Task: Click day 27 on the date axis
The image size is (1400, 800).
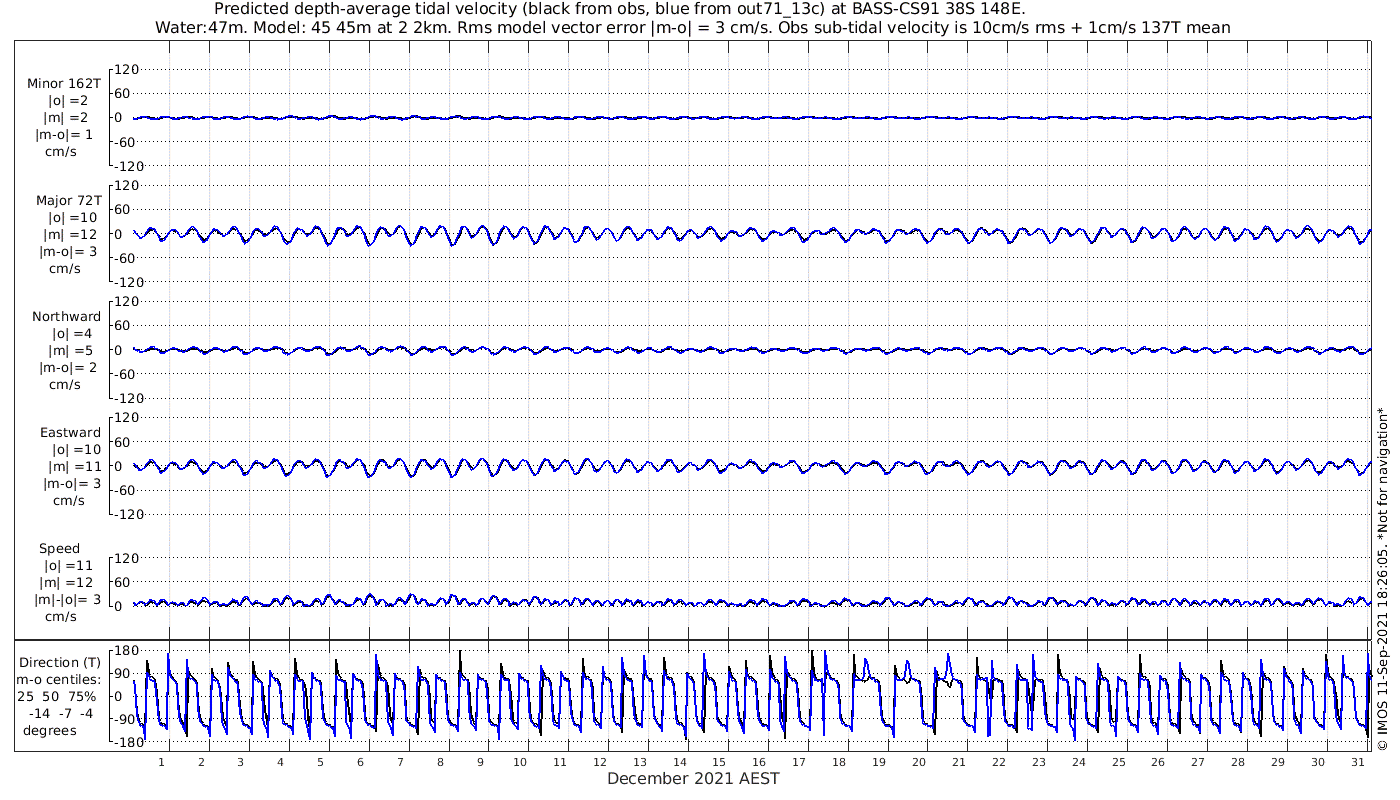Action: (x=1198, y=762)
